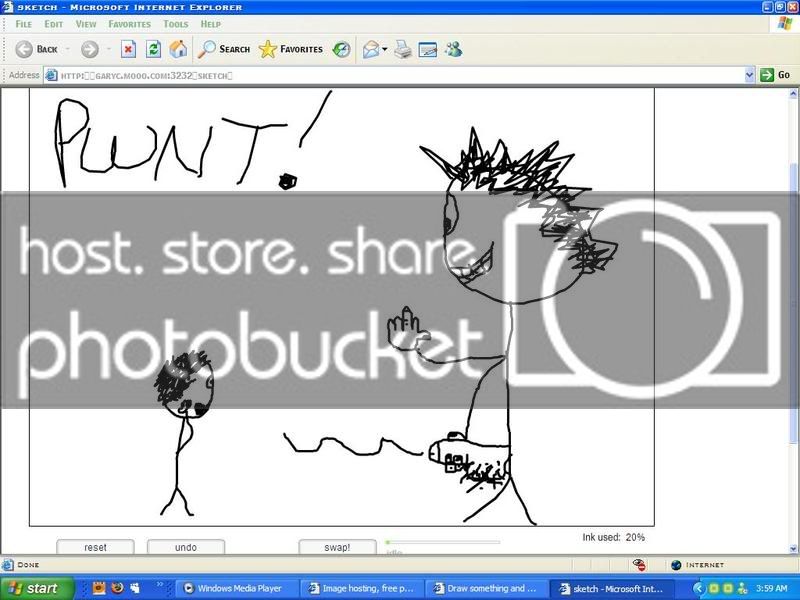Image resolution: width=800 pixels, height=600 pixels.
Task: Click the Internet zone globe in status bar
Action: tap(677, 565)
